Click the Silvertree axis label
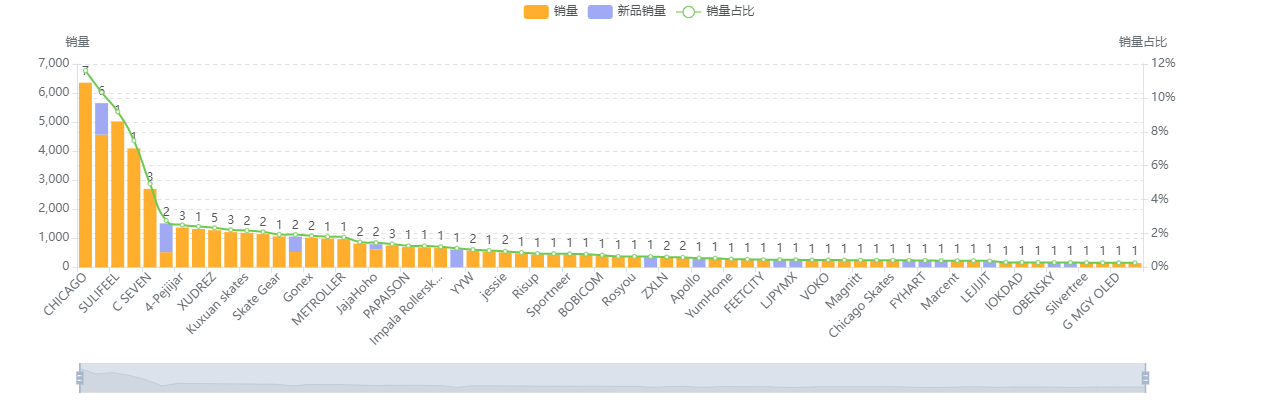 point(1065,294)
